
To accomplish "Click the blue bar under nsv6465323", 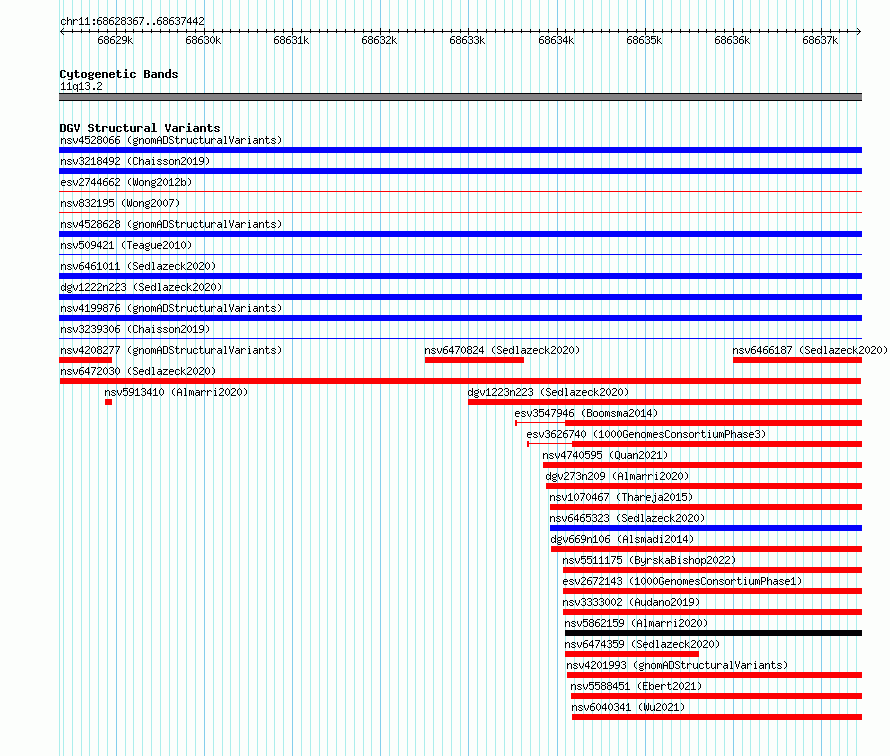I will pyautogui.click(x=706, y=528).
